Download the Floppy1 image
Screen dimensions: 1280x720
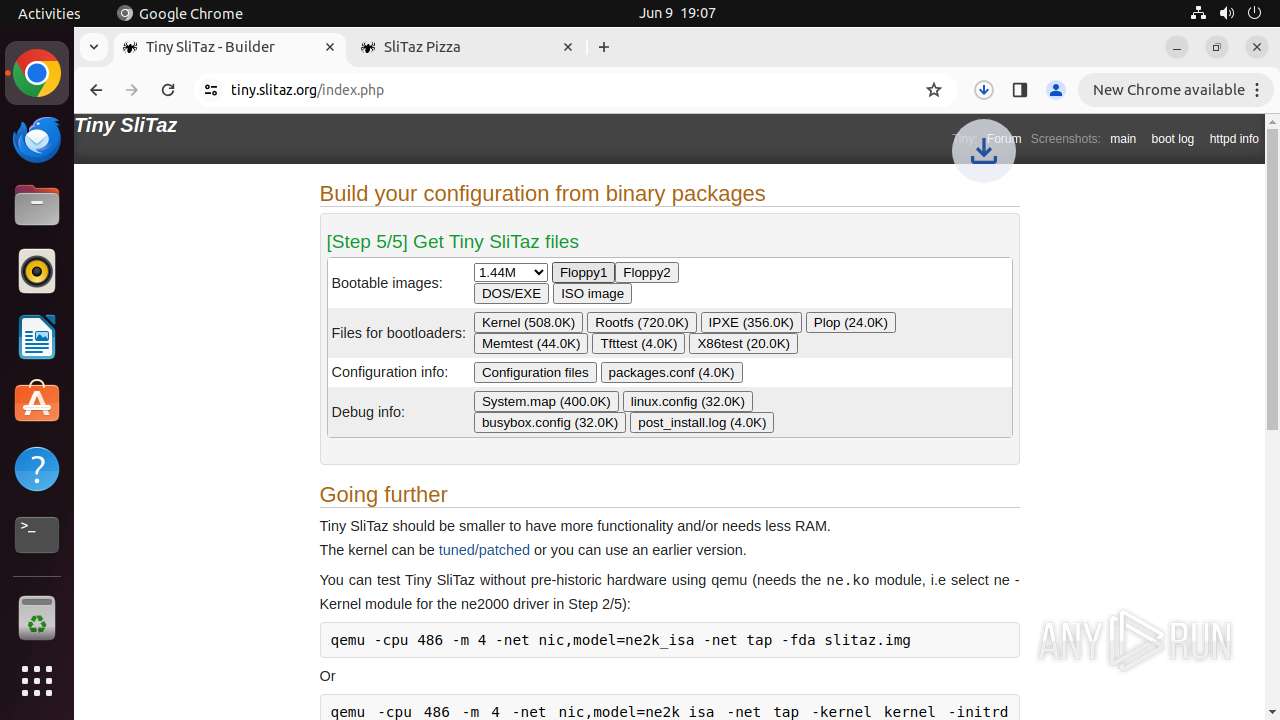(583, 272)
